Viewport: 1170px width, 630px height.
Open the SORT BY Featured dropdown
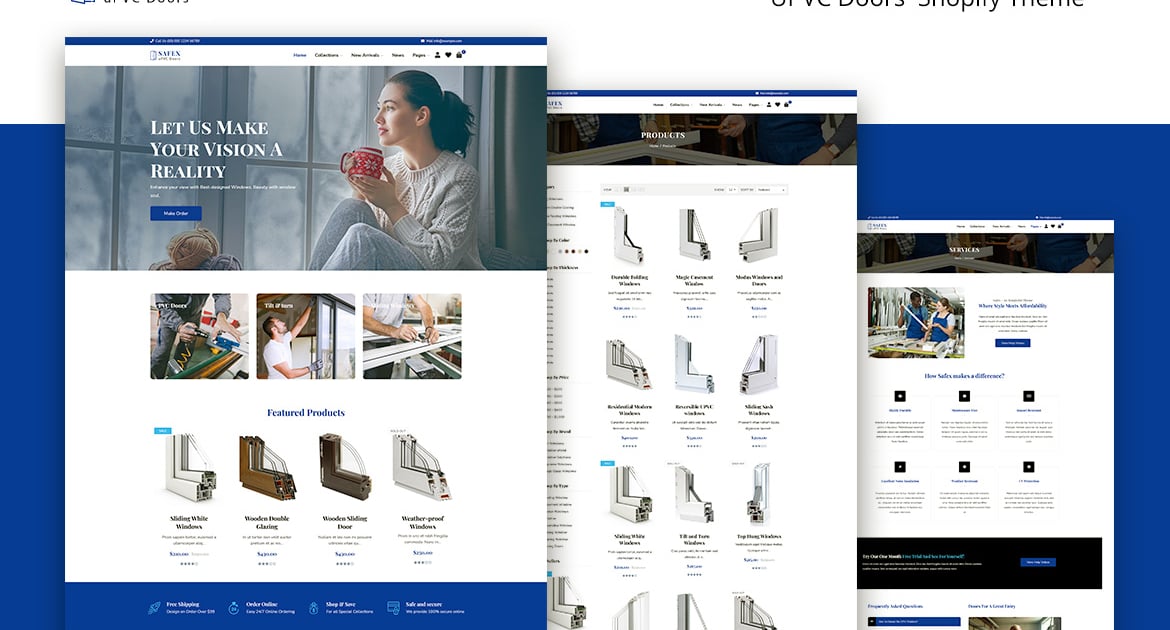[x=770, y=189]
